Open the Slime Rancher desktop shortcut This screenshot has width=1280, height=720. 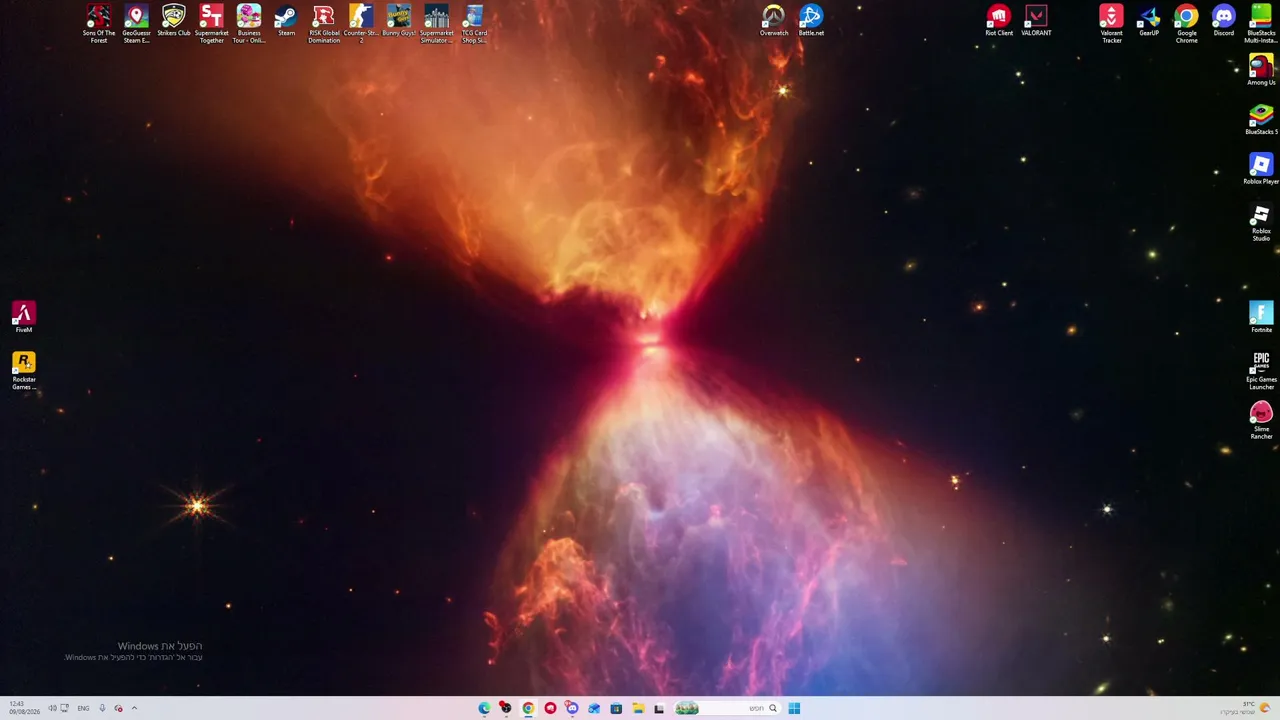click(1261, 420)
